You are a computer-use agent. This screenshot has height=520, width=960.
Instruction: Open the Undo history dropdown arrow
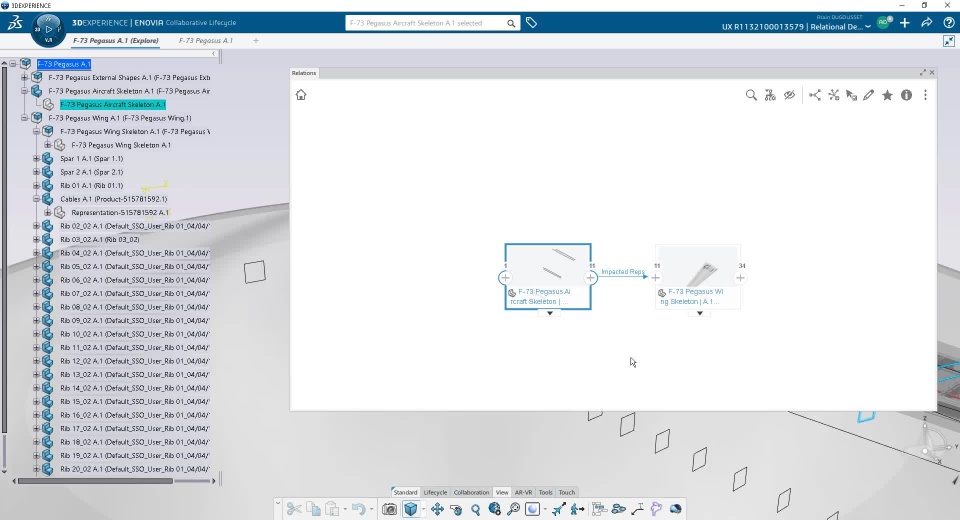371,510
